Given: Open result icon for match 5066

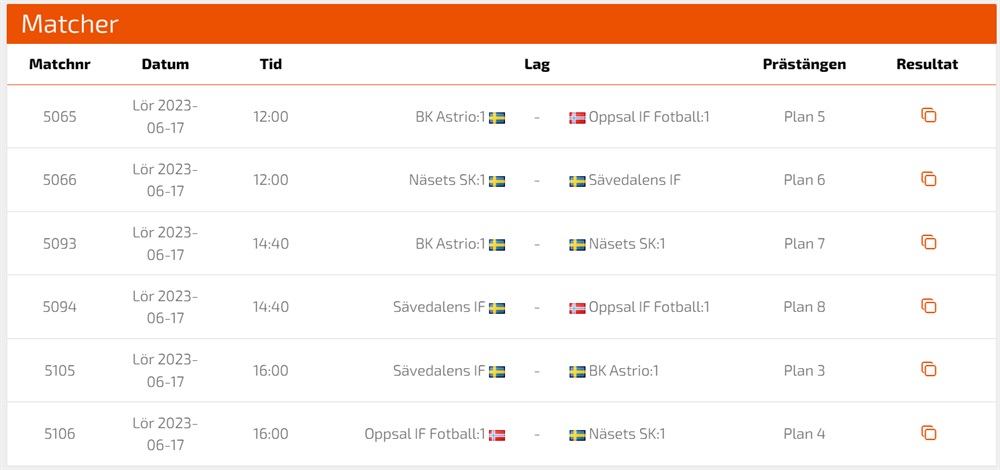Looking at the screenshot, I should click(928, 180).
